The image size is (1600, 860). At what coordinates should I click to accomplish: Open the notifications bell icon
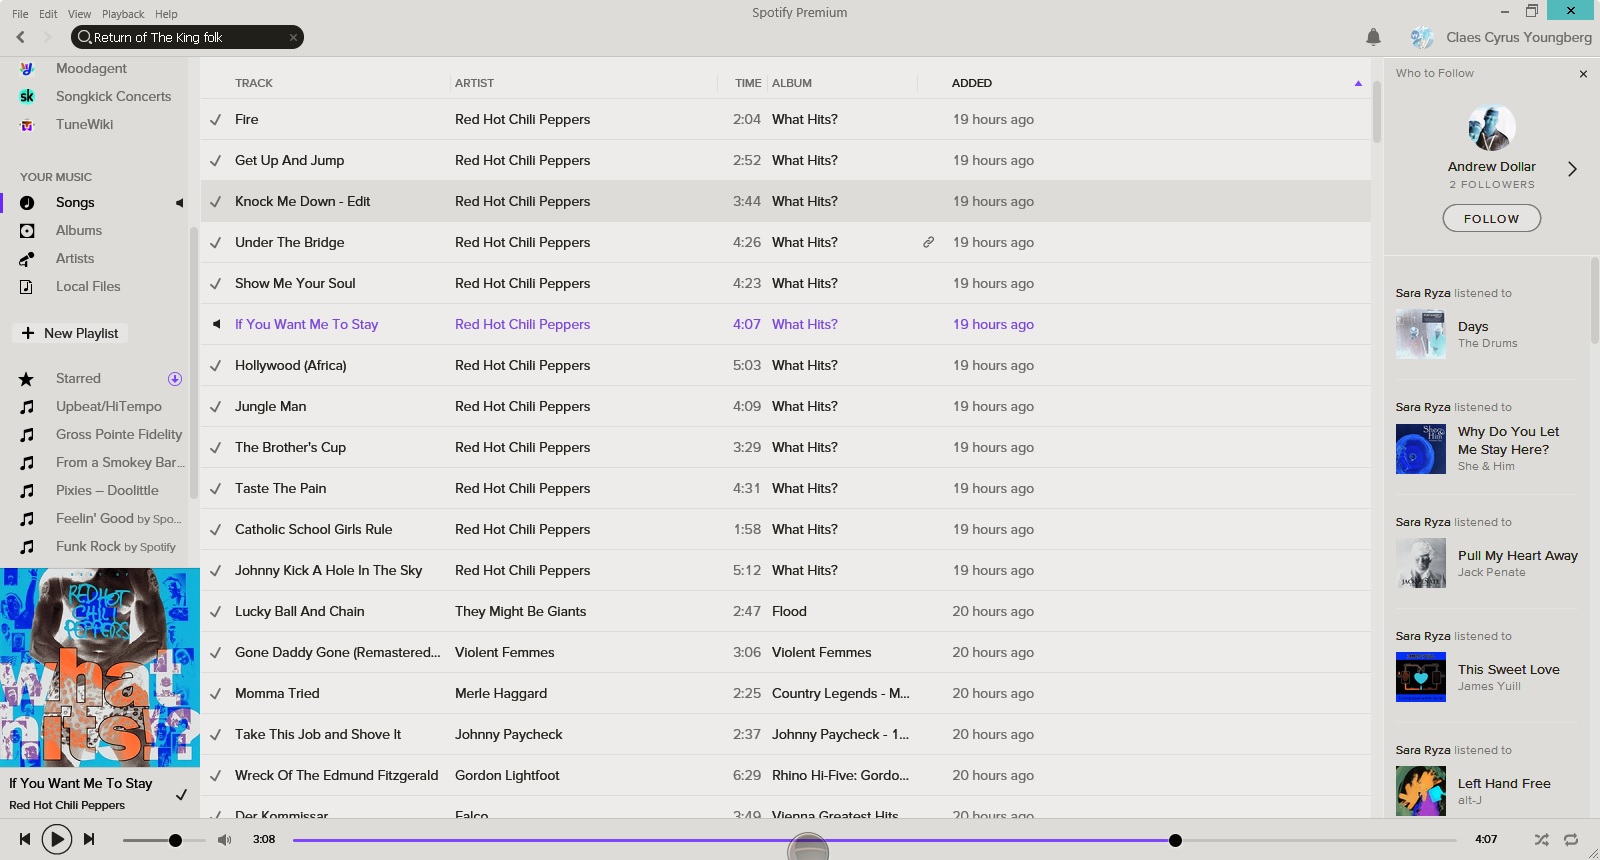tap(1373, 37)
